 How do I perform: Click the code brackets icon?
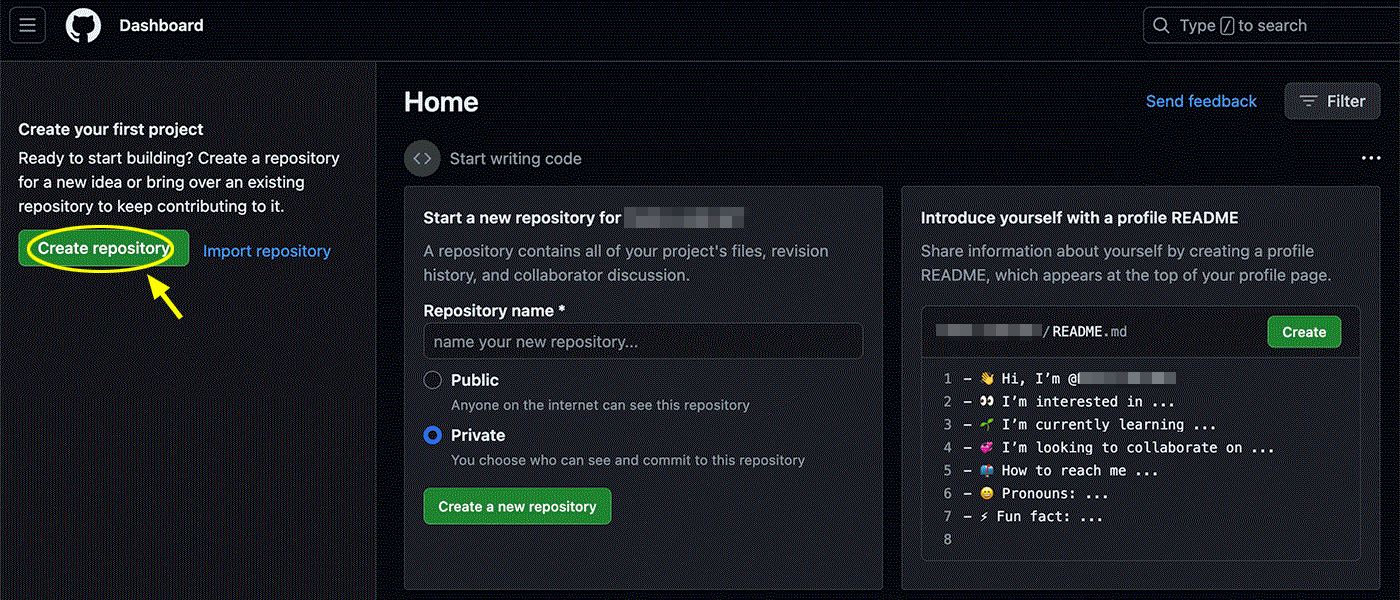tap(422, 158)
